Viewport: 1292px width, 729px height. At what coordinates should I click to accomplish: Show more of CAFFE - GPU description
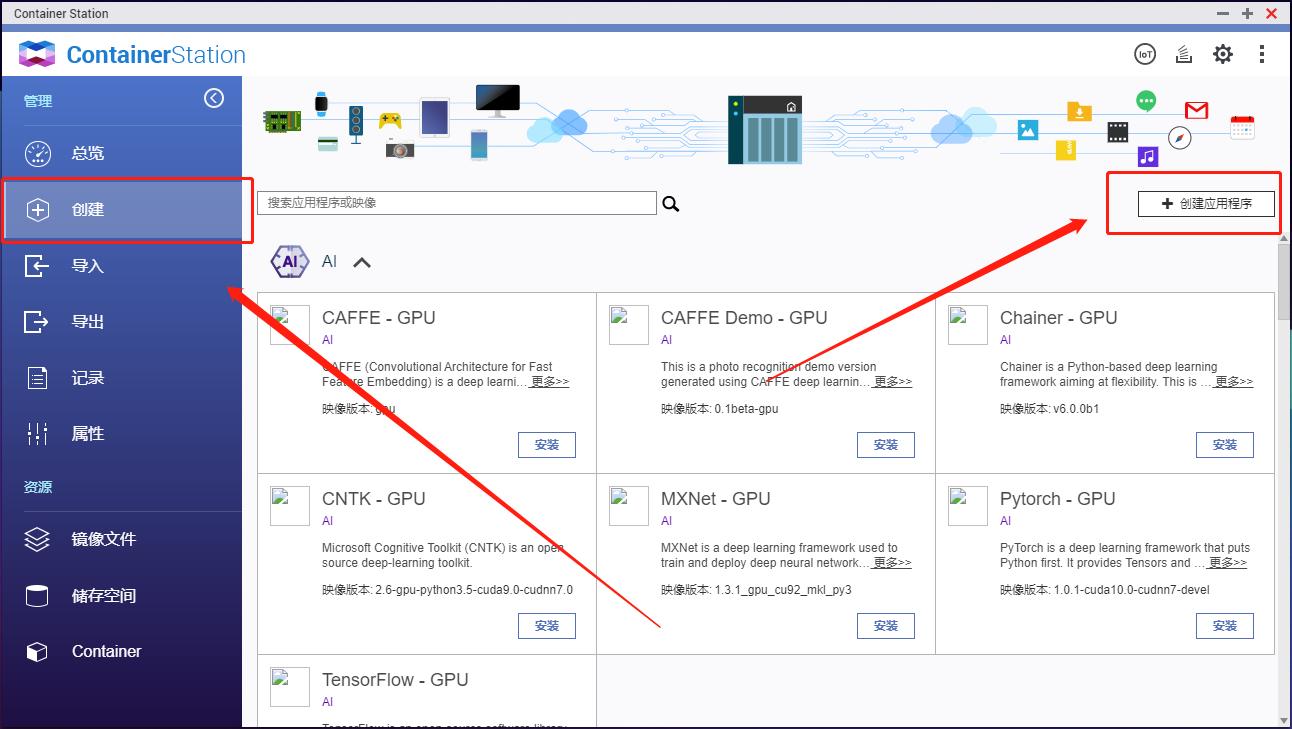point(550,382)
